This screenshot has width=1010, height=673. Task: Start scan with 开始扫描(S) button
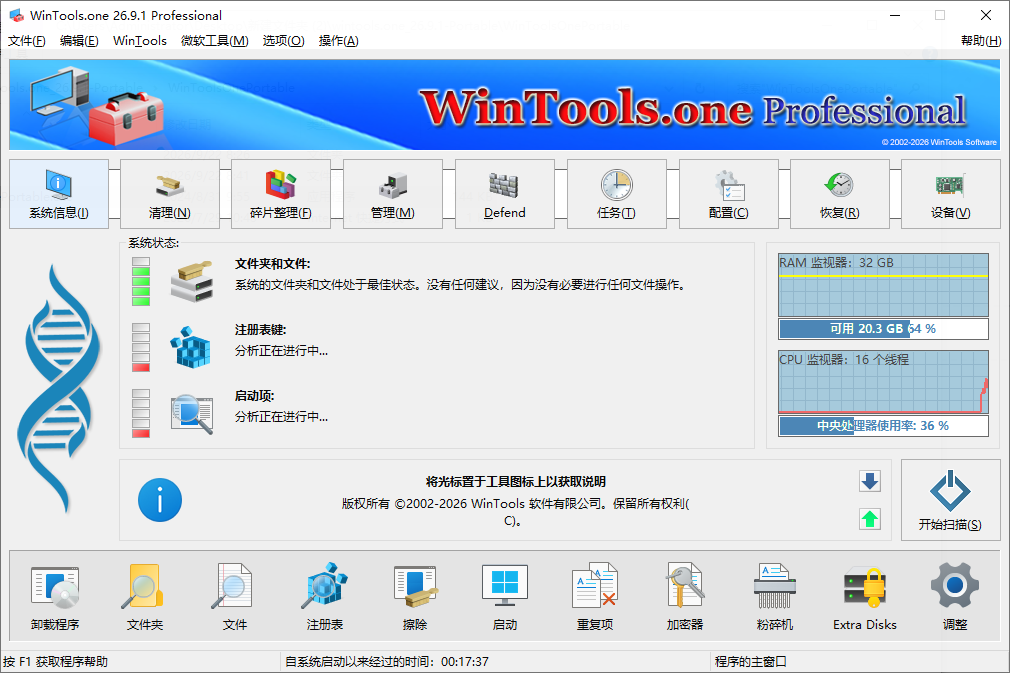(x=951, y=500)
